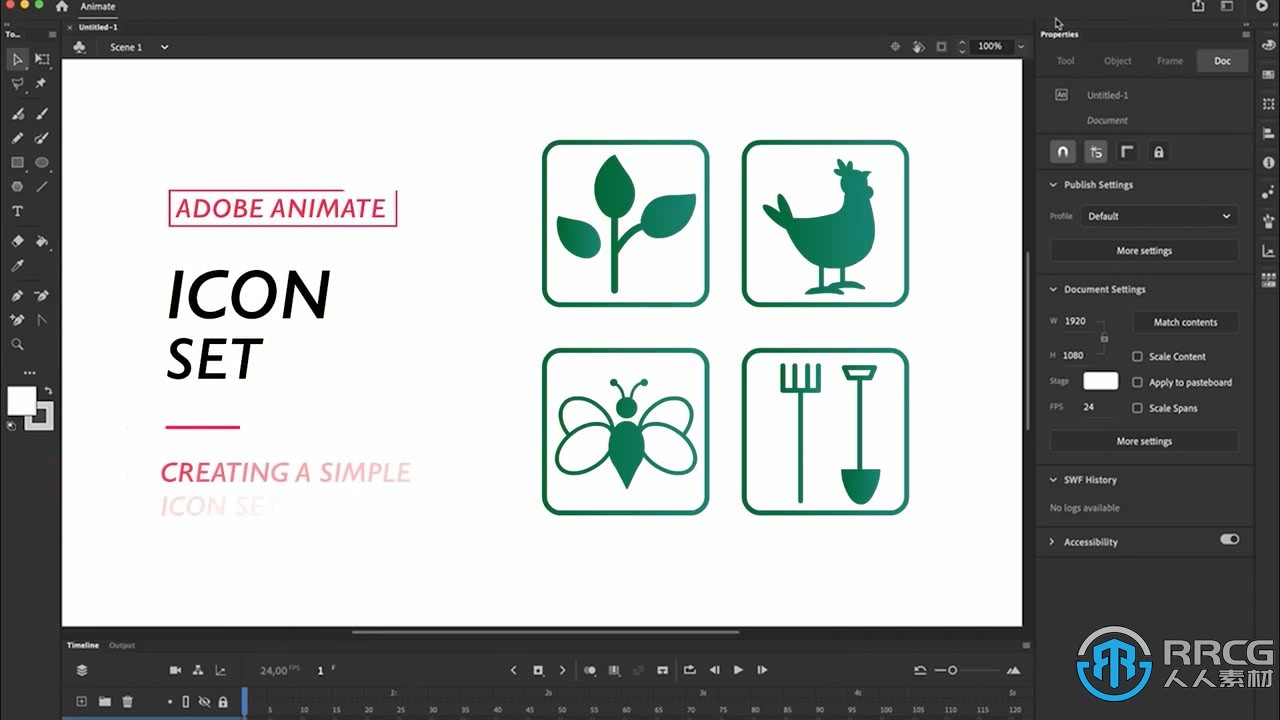The width and height of the screenshot is (1280, 720).
Task: Open the Stage color swatch
Action: (1101, 381)
